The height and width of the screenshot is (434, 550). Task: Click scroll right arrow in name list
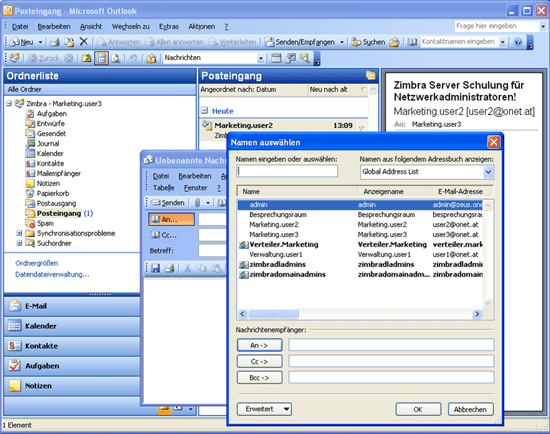477,314
